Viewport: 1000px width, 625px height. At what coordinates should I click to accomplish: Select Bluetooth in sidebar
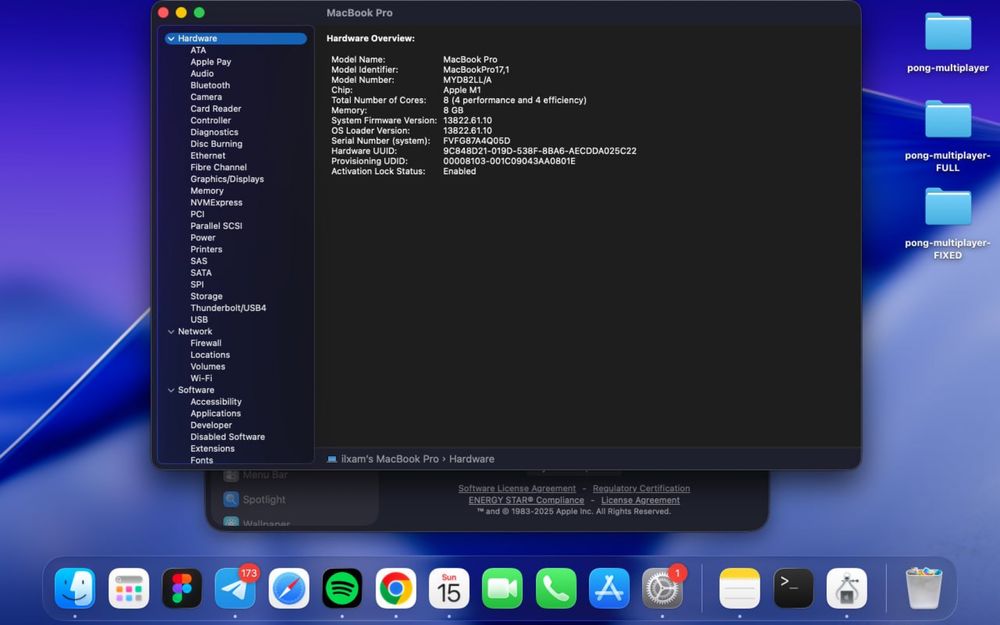(x=210, y=85)
